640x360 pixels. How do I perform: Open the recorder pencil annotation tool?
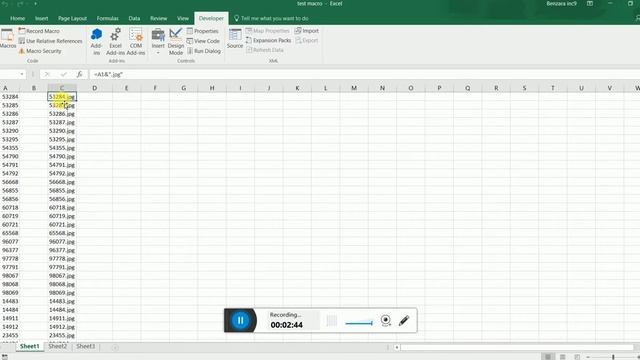[404, 320]
